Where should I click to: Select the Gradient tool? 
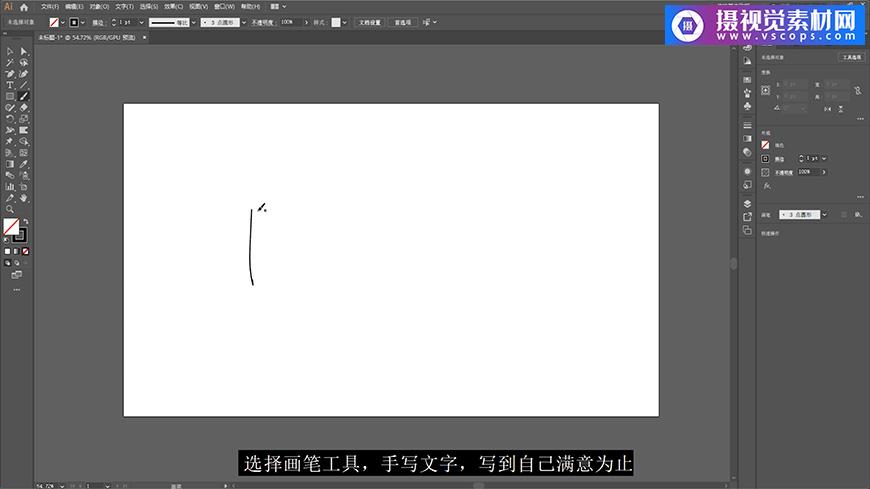point(9,164)
